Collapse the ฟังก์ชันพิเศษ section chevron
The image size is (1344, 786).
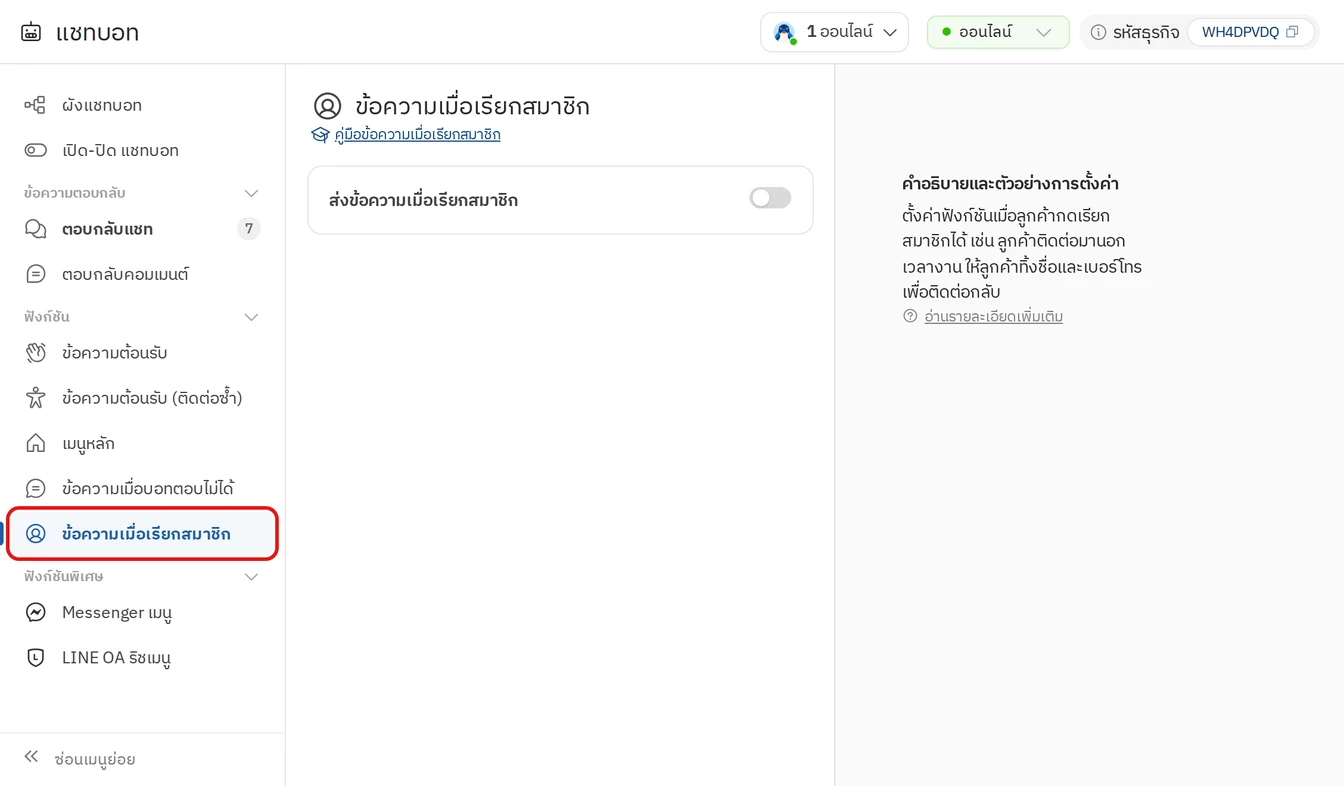coord(251,577)
